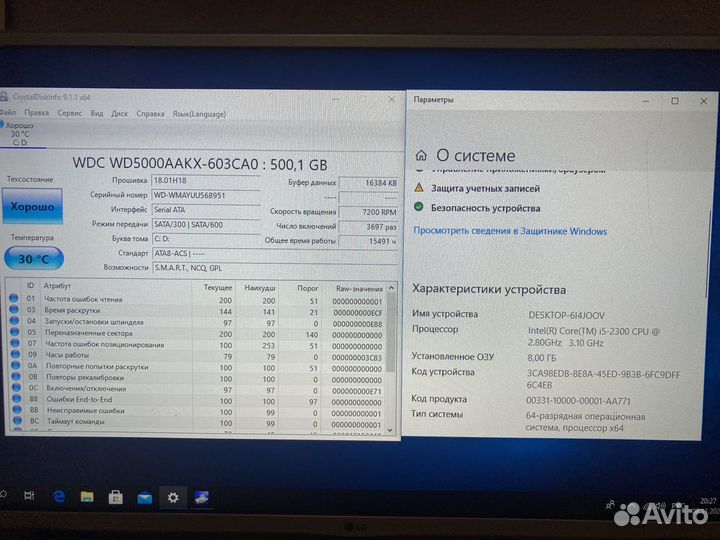Click the attribute list scroll down arrow
The width and height of the screenshot is (720, 540).
390,430
